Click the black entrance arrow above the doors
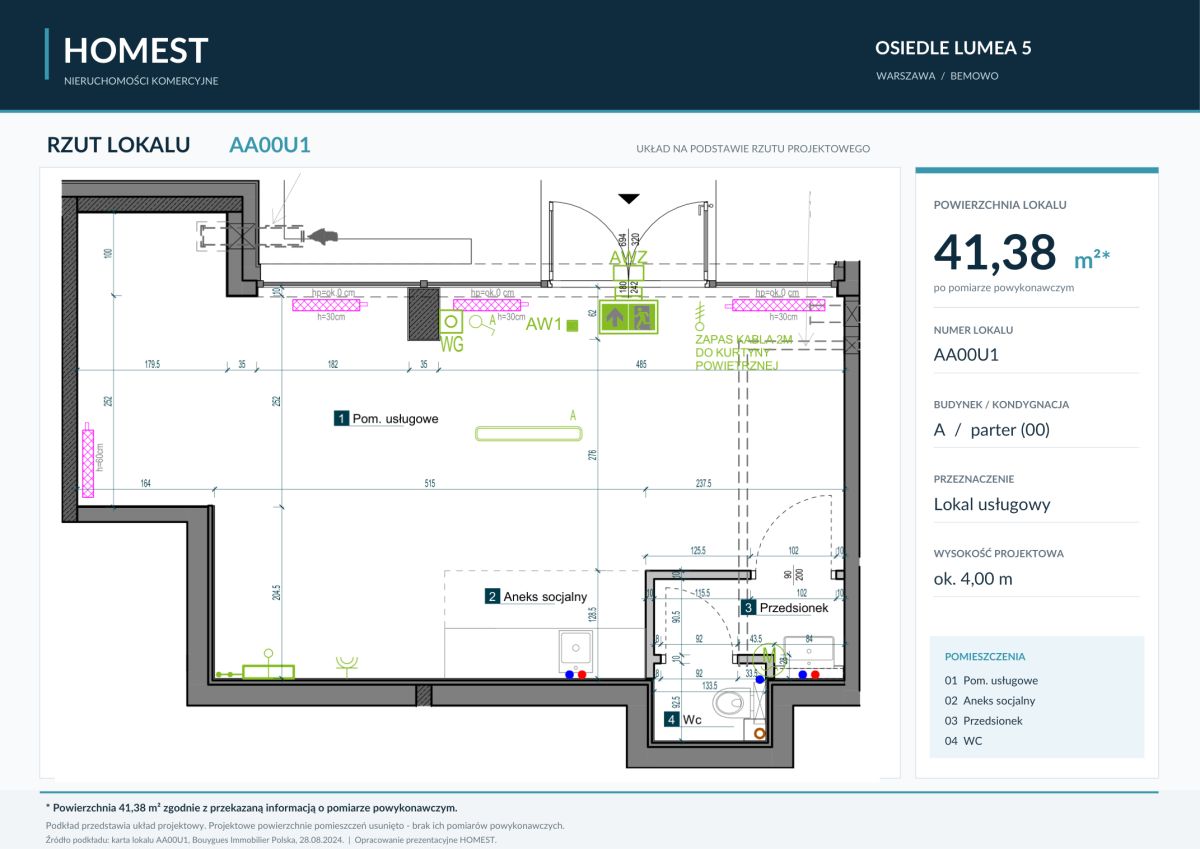This screenshot has width=1200, height=849. tap(628, 198)
